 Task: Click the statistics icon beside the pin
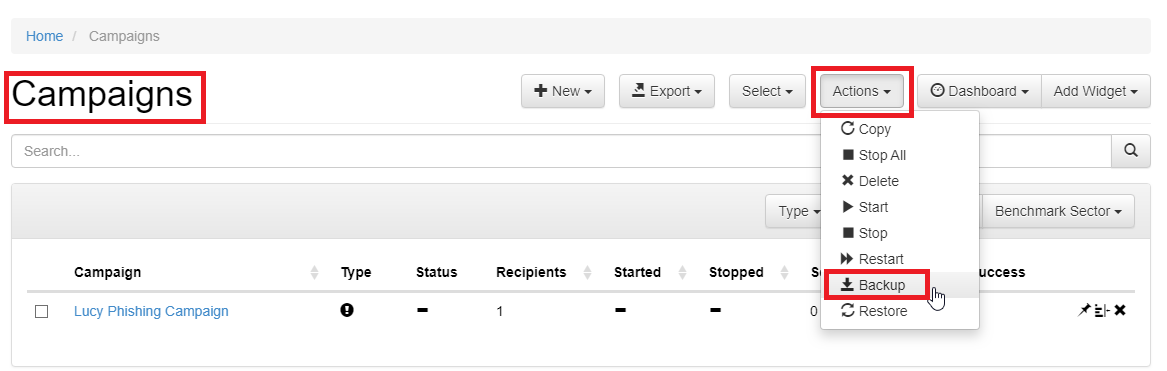click(1102, 311)
